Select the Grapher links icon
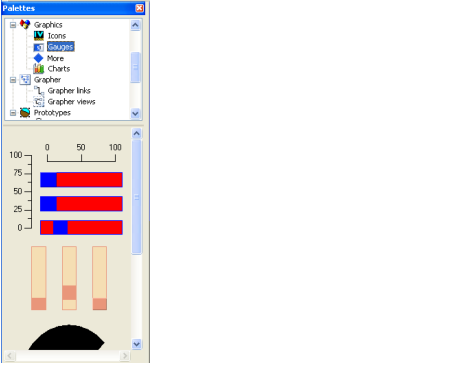Screen dimensions: 473x365 (x=39, y=90)
